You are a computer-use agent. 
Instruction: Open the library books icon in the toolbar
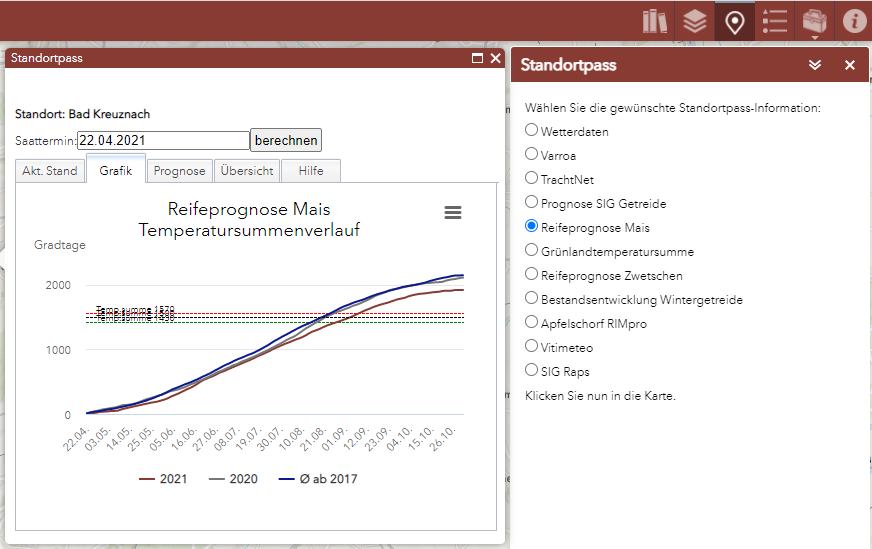point(655,22)
